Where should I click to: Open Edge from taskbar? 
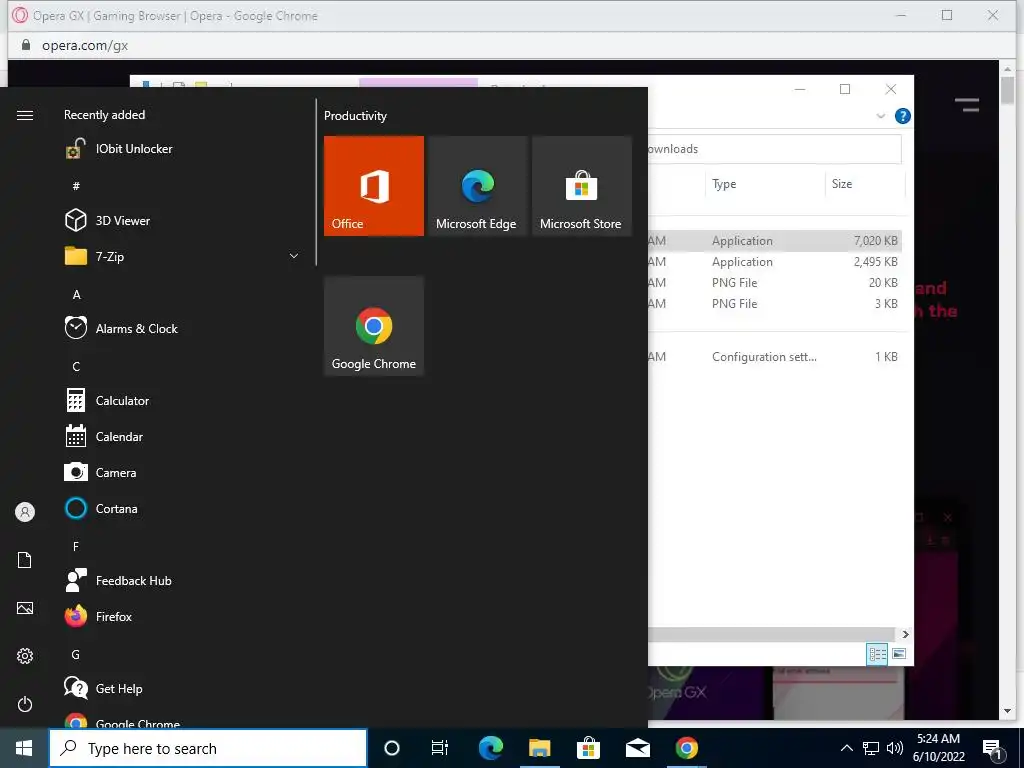(490, 748)
